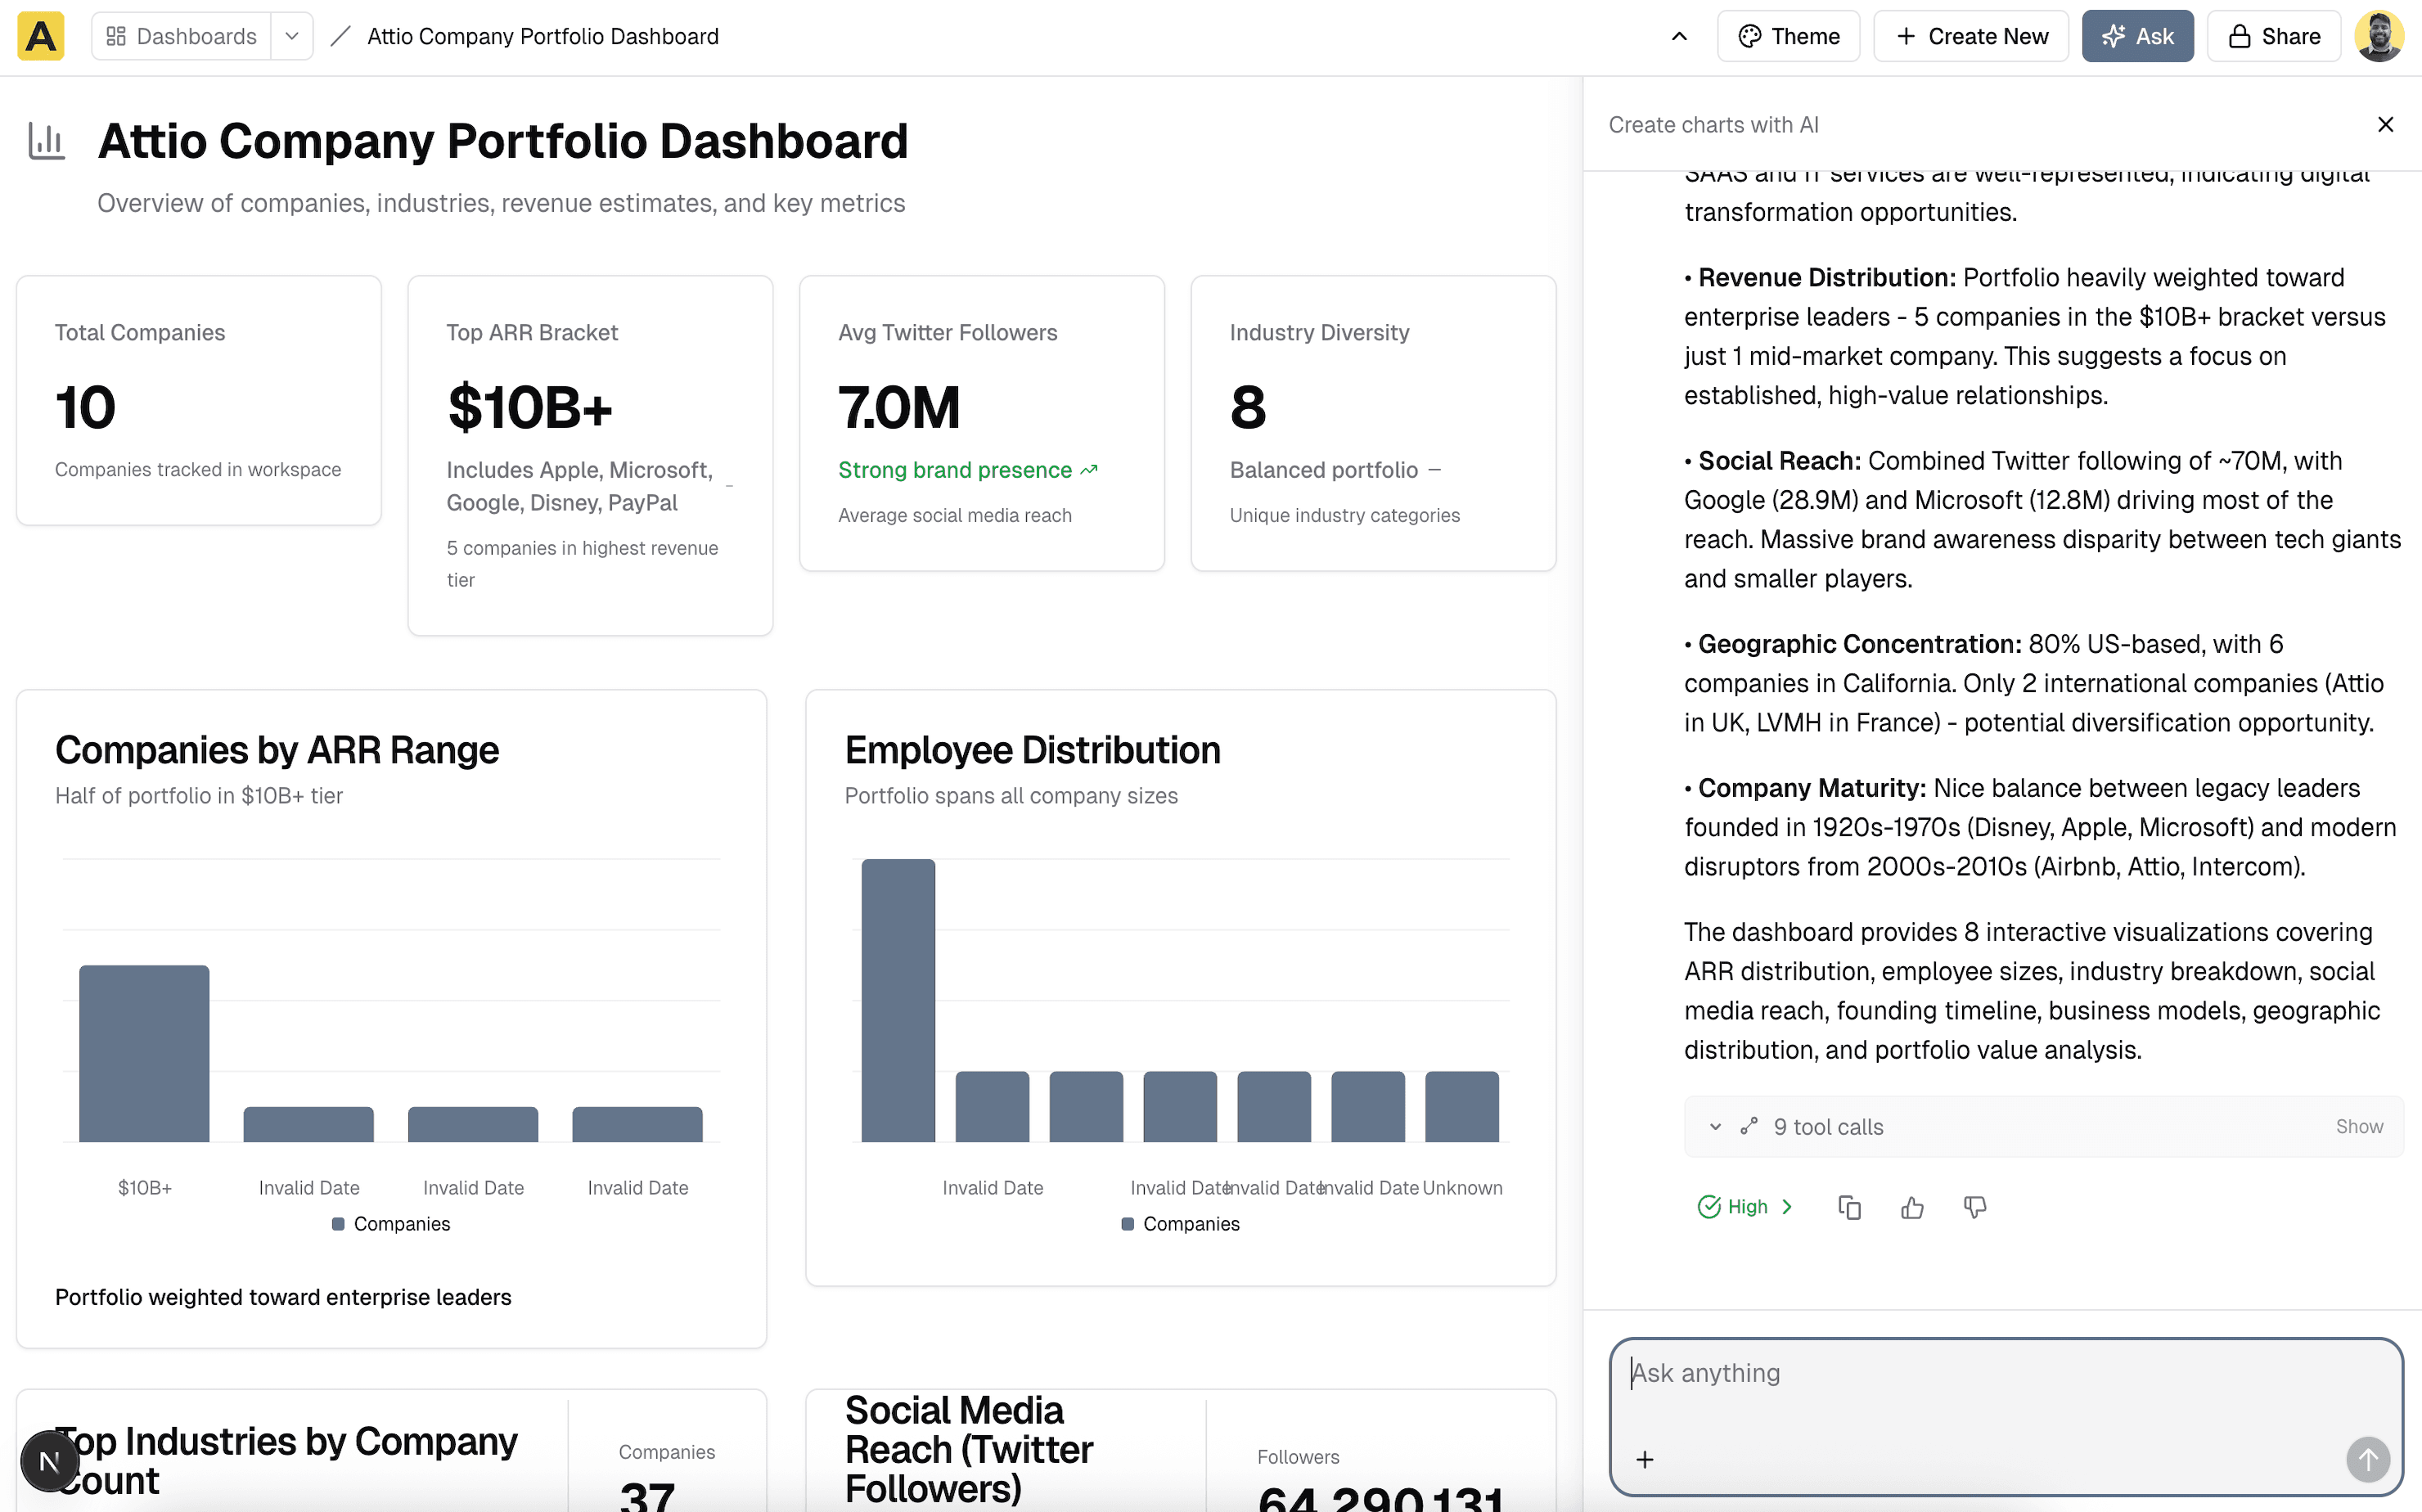Image resolution: width=2422 pixels, height=1512 pixels.
Task: Open the Dashboards menu
Action: (x=182, y=36)
